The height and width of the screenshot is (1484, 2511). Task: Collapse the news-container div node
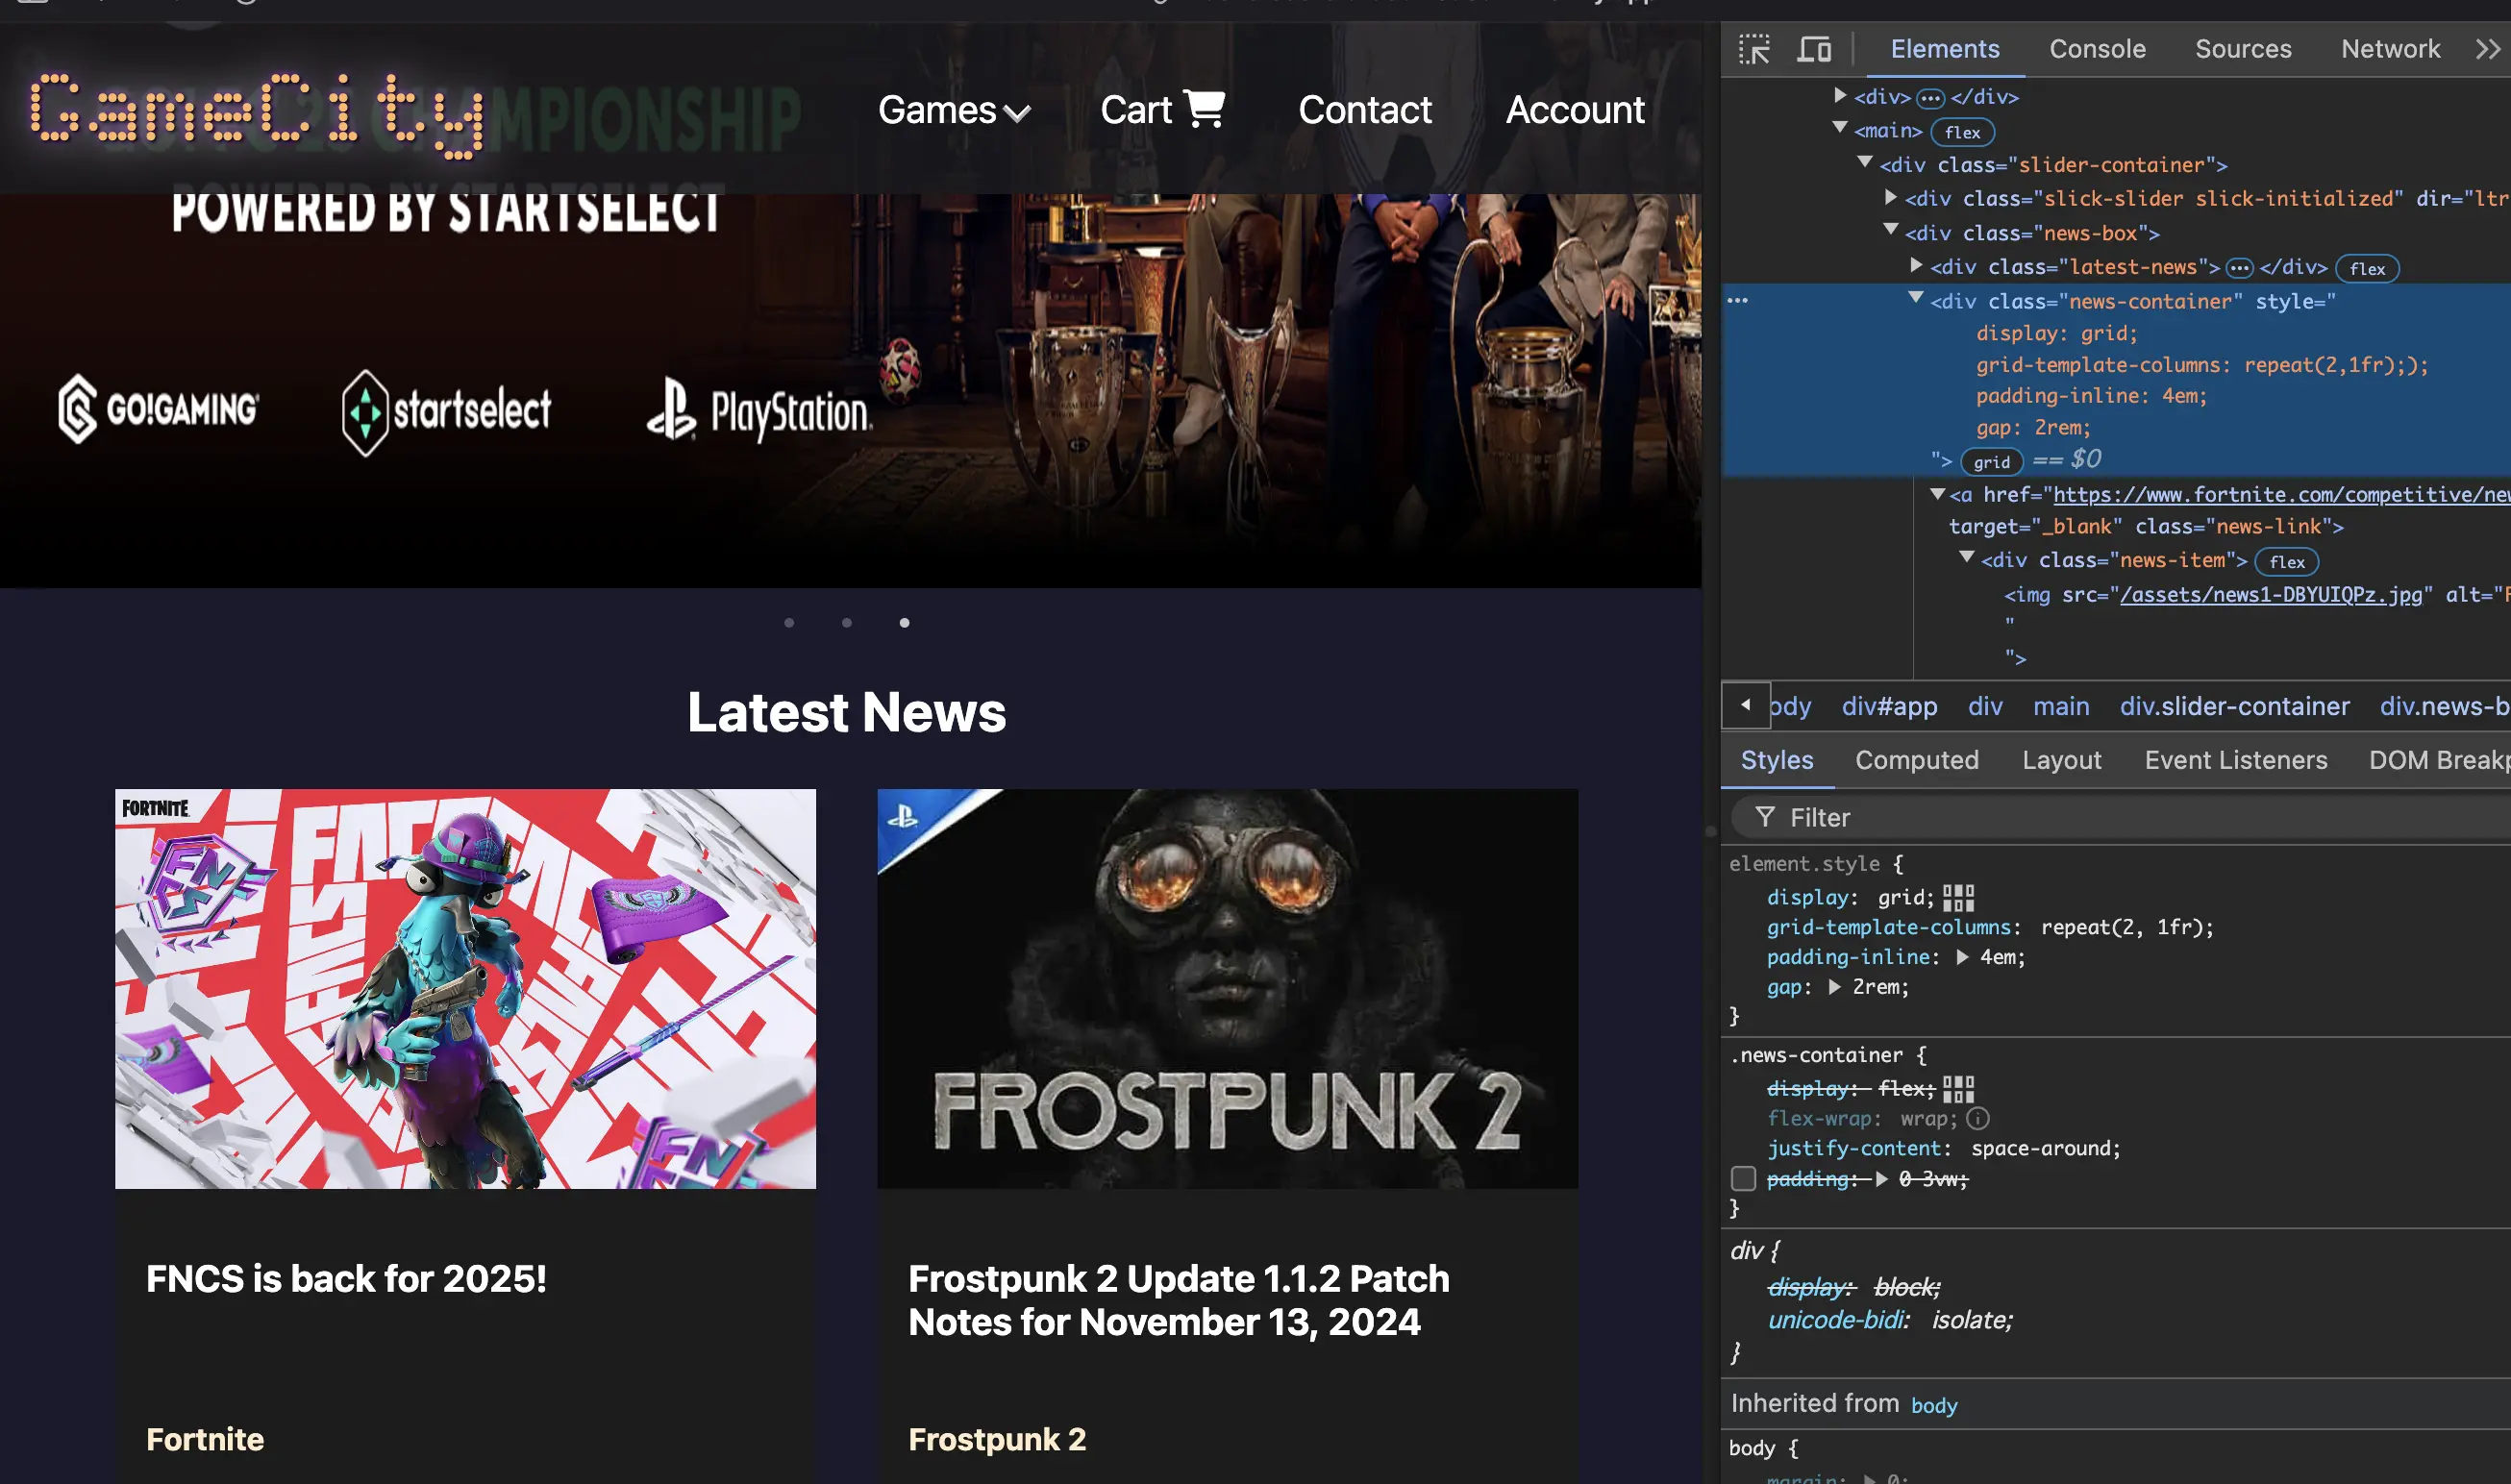coord(1916,298)
